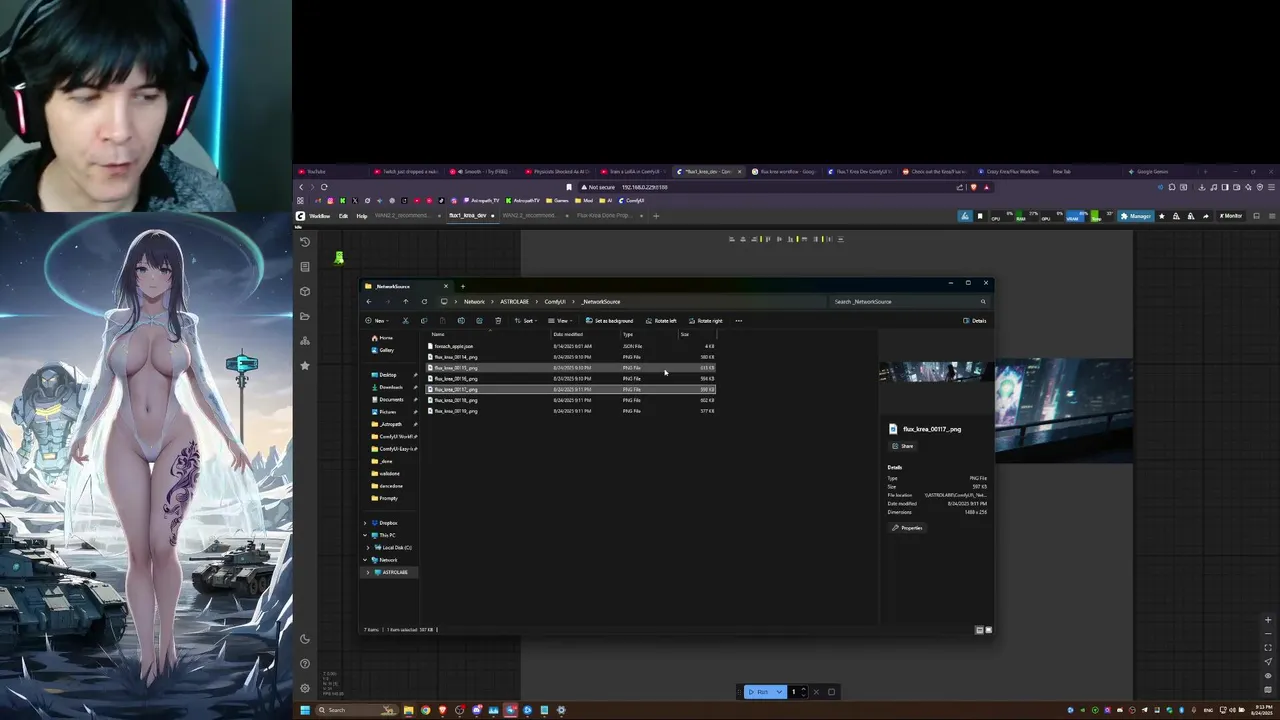Click the Cut icon in Explorer toolbar
This screenshot has height=720, width=1280.
point(405,321)
